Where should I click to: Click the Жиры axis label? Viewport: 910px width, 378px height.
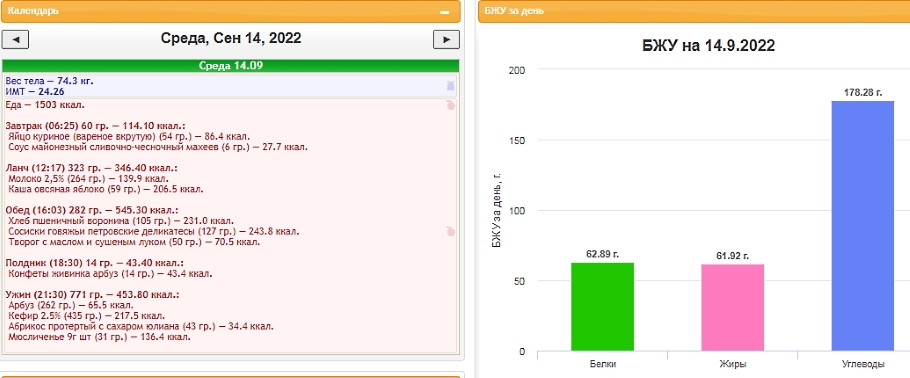pyautogui.click(x=732, y=365)
